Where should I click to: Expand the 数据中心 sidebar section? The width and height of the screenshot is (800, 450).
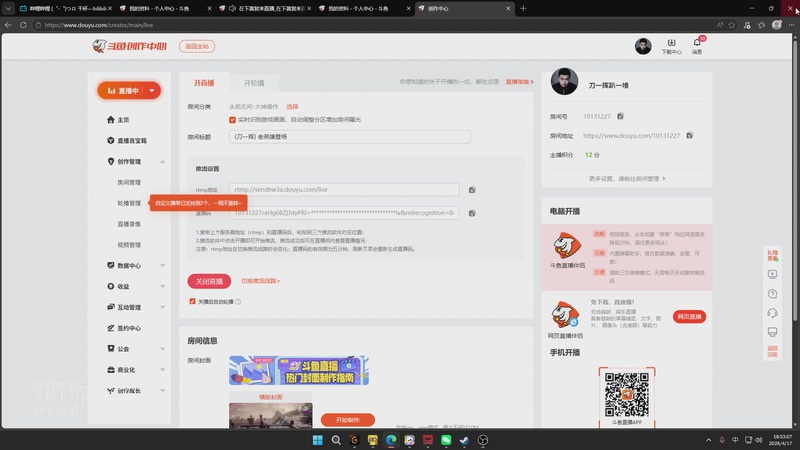click(x=162, y=266)
